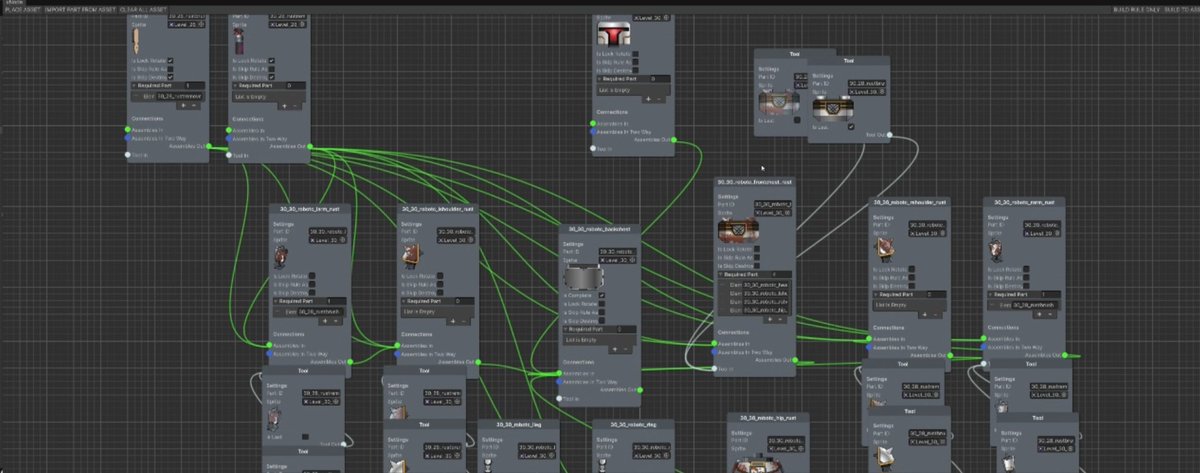Click the plus button in 30_30_robotic_backchest node

pos(615,349)
